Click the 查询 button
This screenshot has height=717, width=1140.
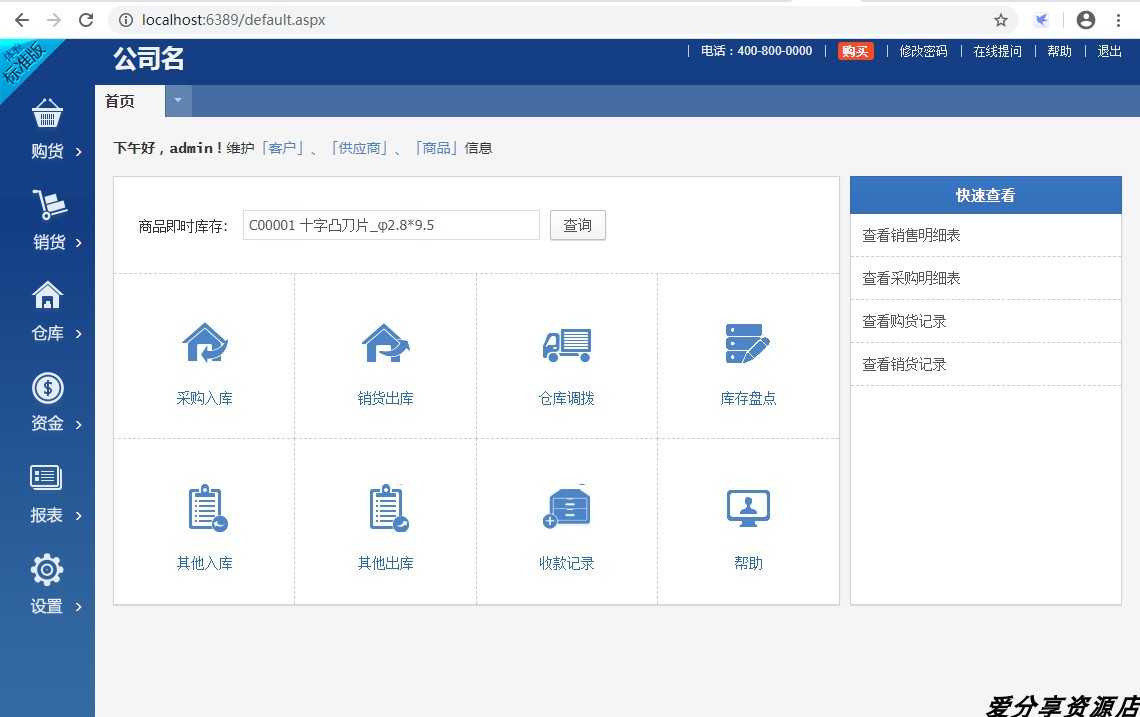coord(577,225)
